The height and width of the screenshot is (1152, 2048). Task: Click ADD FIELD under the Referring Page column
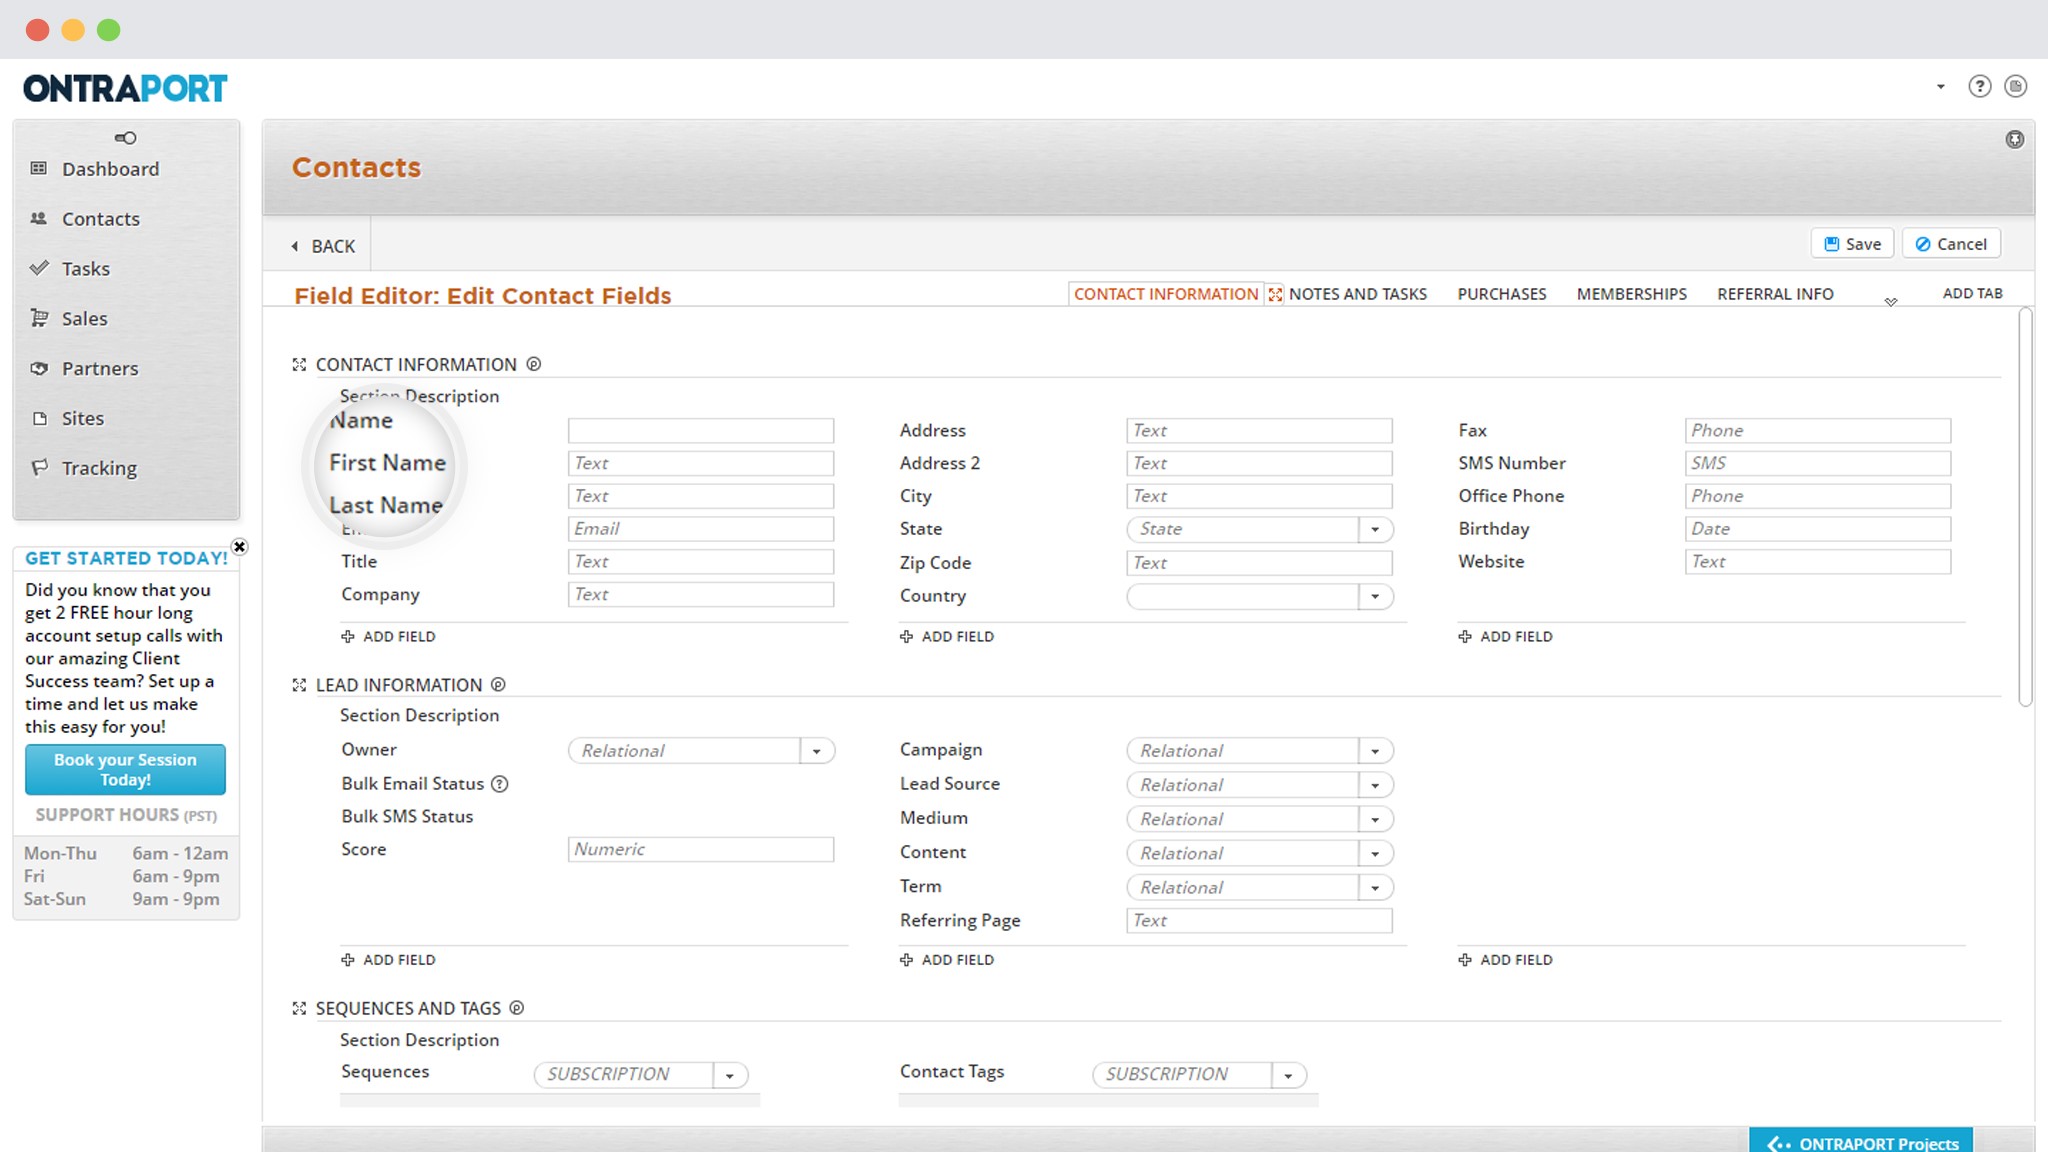(x=947, y=960)
